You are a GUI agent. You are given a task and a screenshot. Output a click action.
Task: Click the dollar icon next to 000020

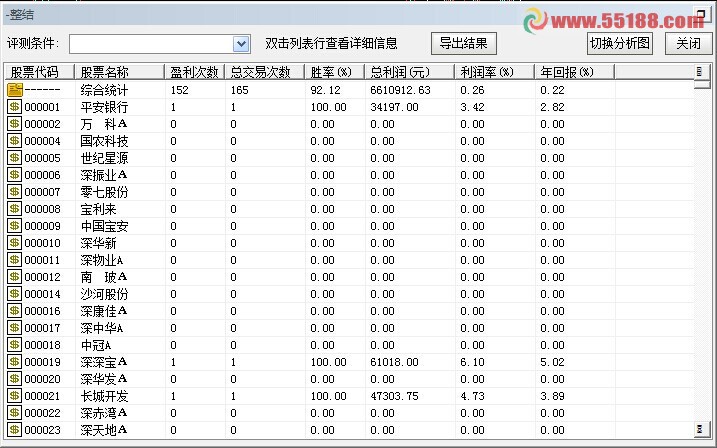tap(15, 379)
